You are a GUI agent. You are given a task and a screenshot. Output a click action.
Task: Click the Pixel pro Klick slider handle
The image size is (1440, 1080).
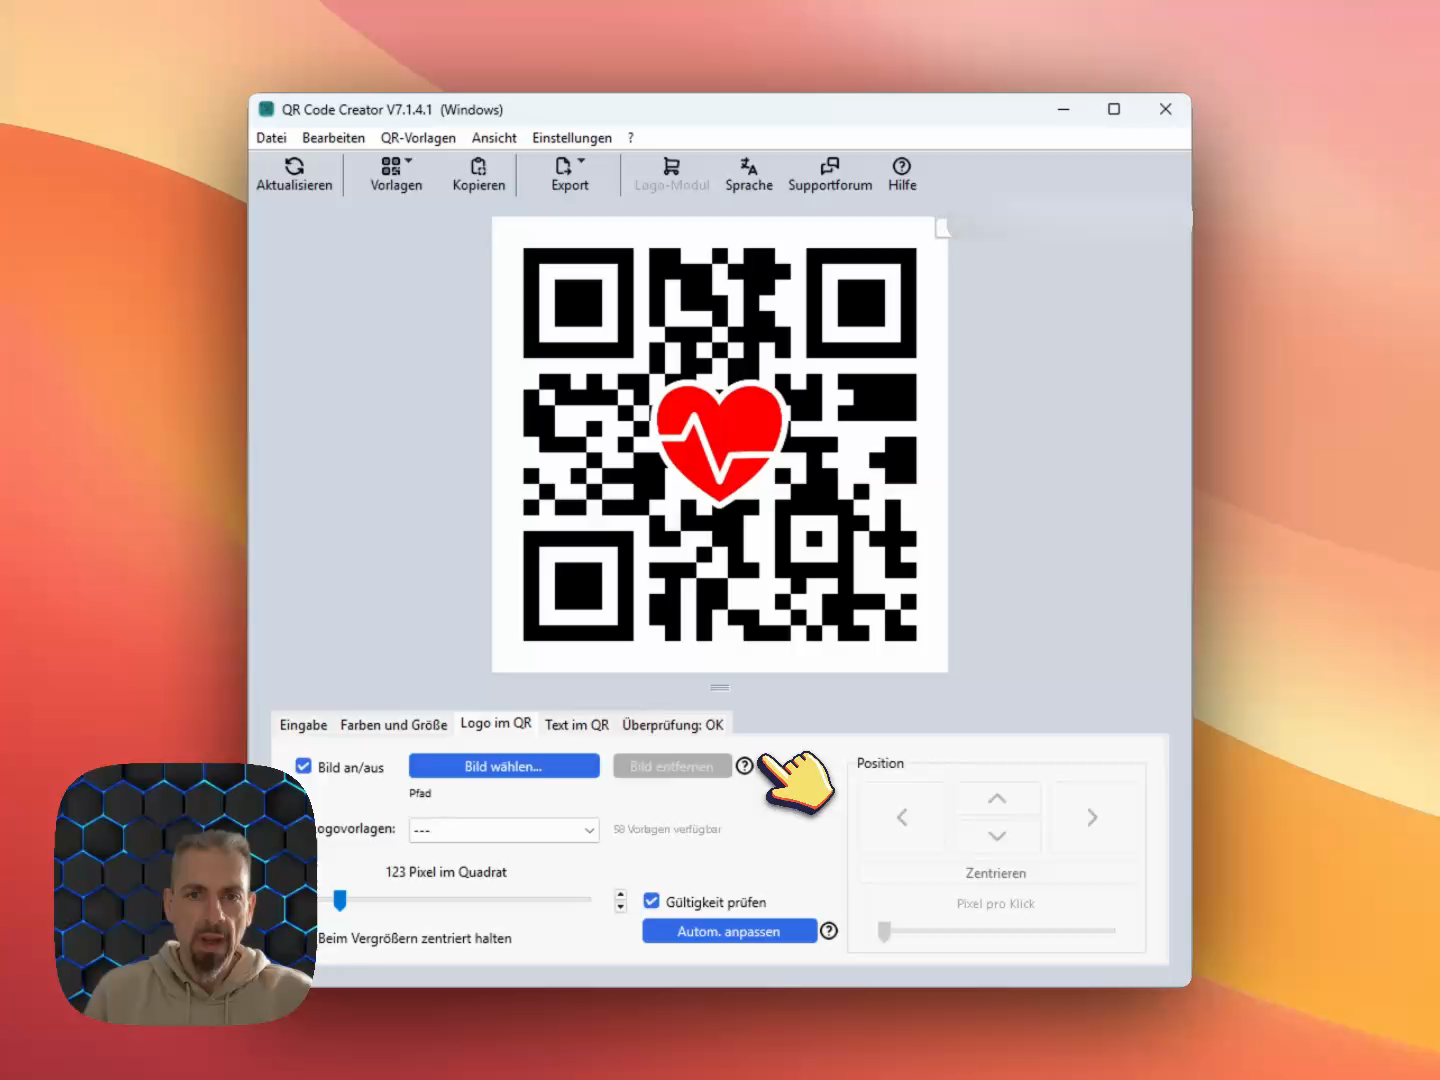pyautogui.click(x=884, y=931)
